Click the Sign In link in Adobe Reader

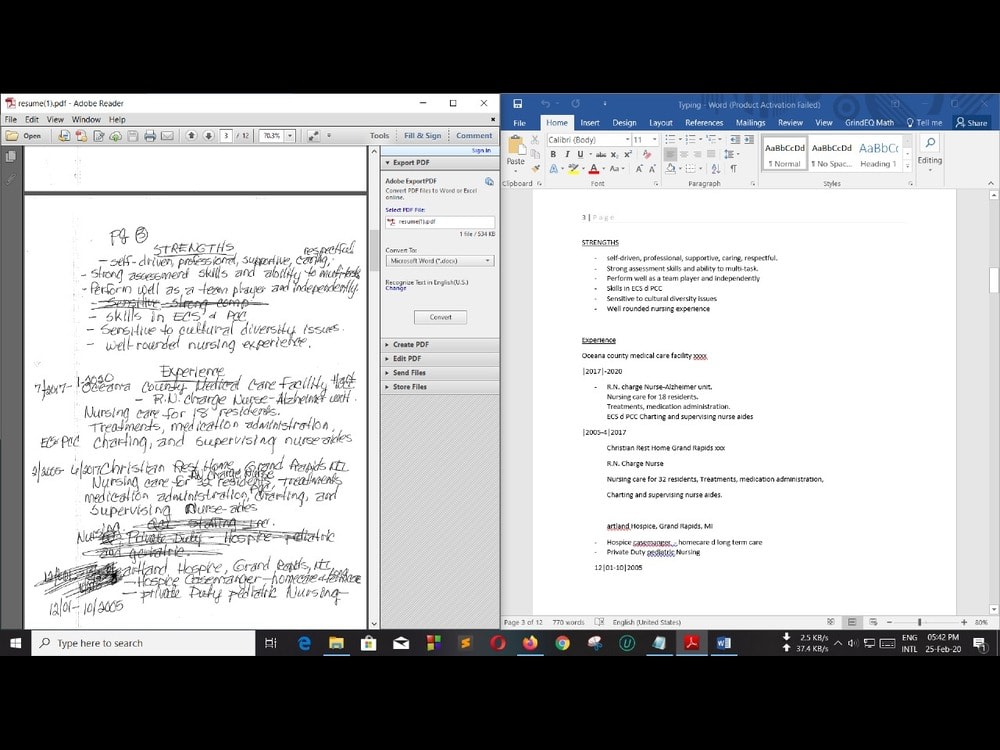pos(482,151)
